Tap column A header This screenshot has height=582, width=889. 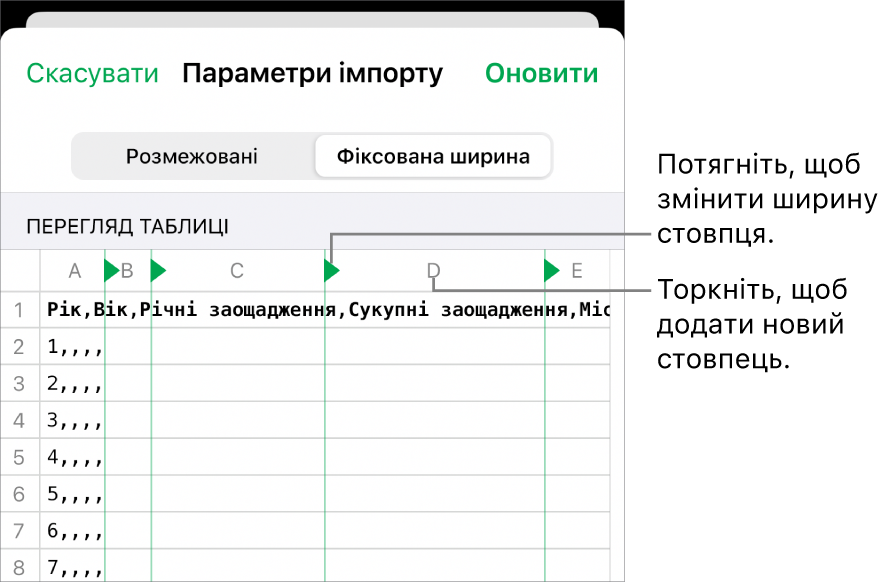click(75, 271)
